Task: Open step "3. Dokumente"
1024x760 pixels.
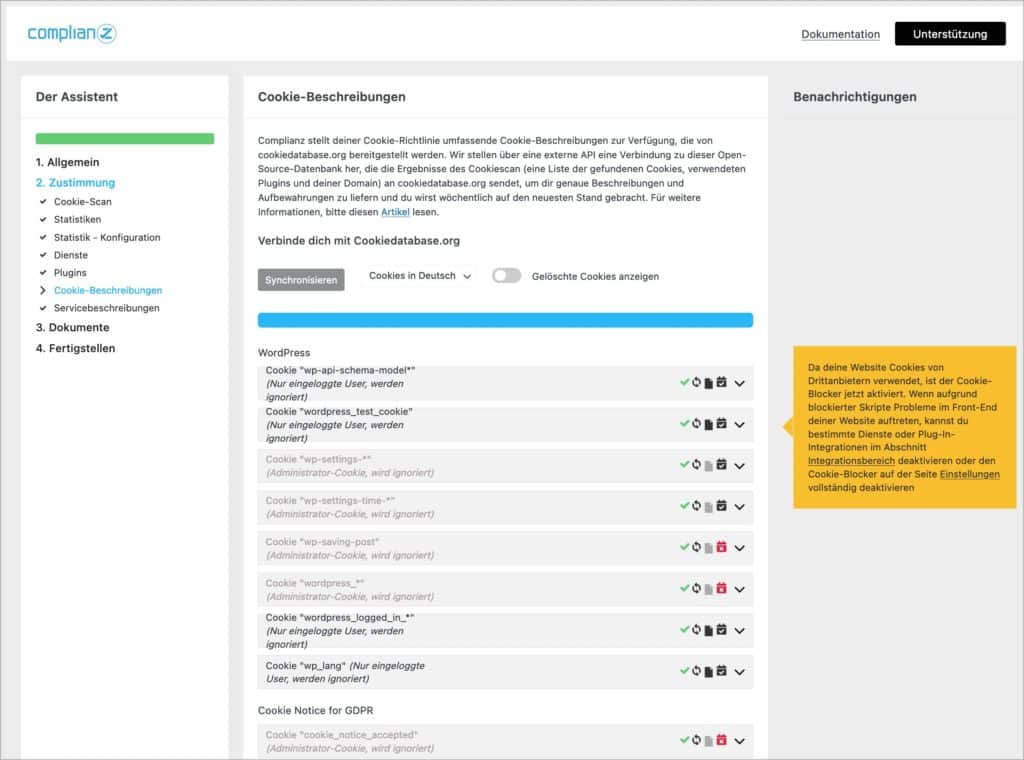Action: 72,327
